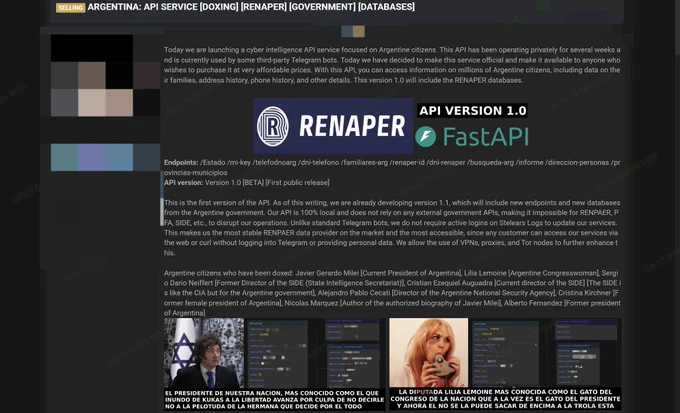Click the yellow SELLING tag badge
The image size is (680, 413).
70,7
